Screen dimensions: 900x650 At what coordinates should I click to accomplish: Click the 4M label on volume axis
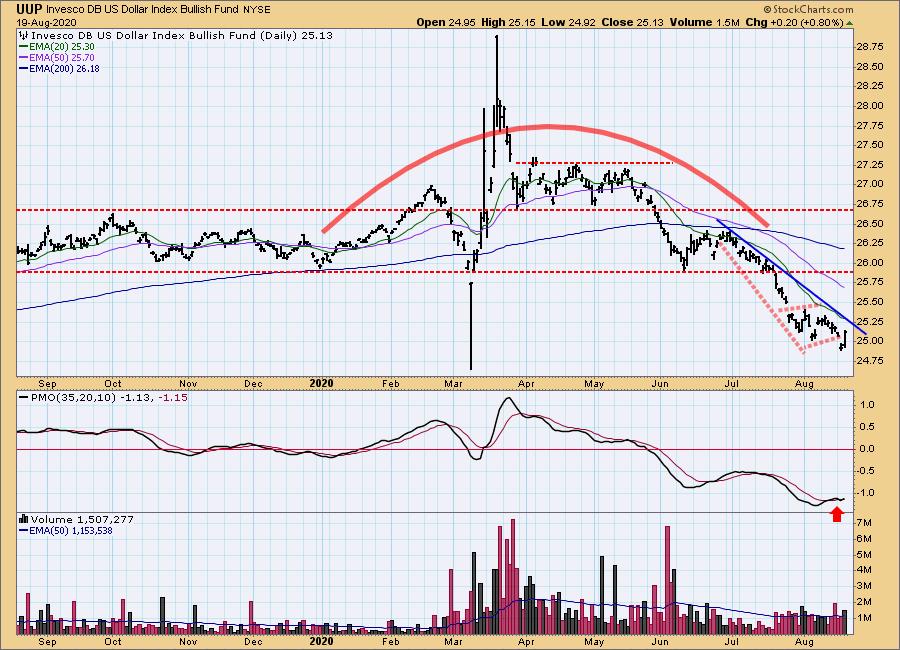pos(865,570)
